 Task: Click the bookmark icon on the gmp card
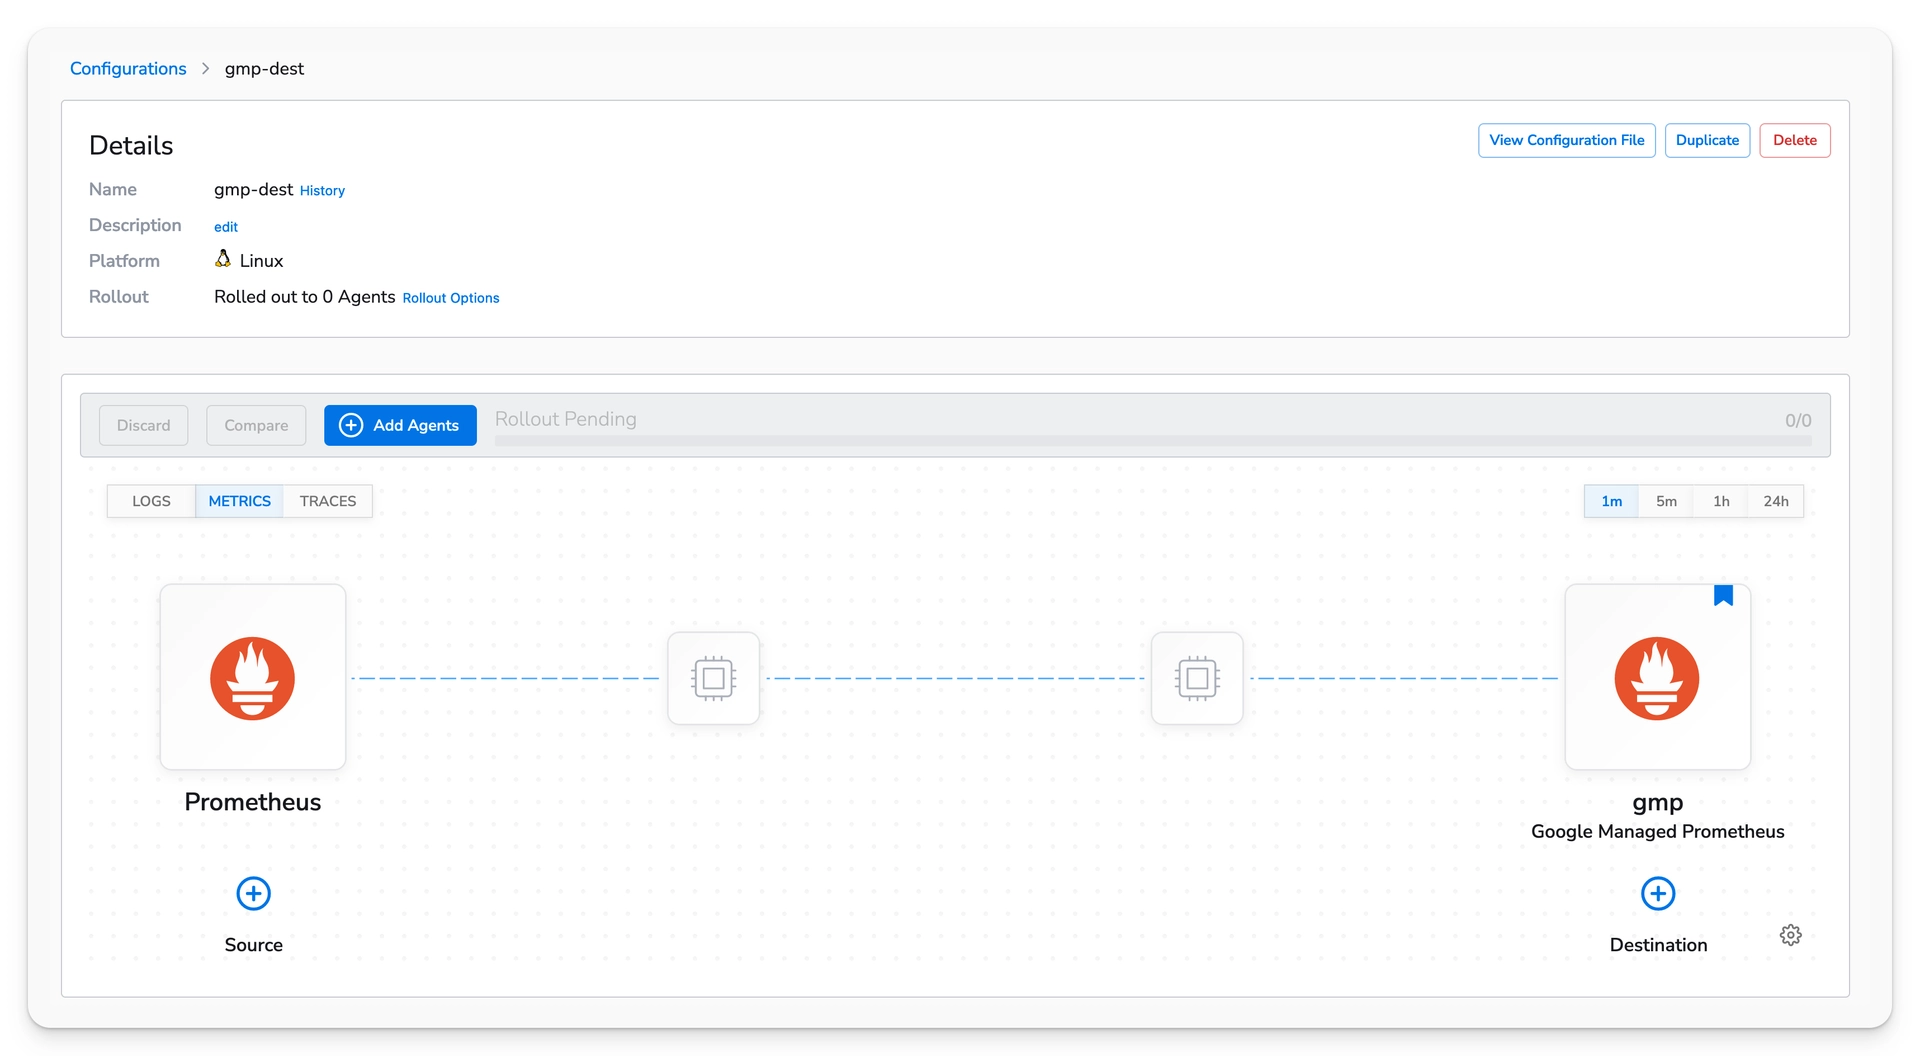pos(1723,594)
